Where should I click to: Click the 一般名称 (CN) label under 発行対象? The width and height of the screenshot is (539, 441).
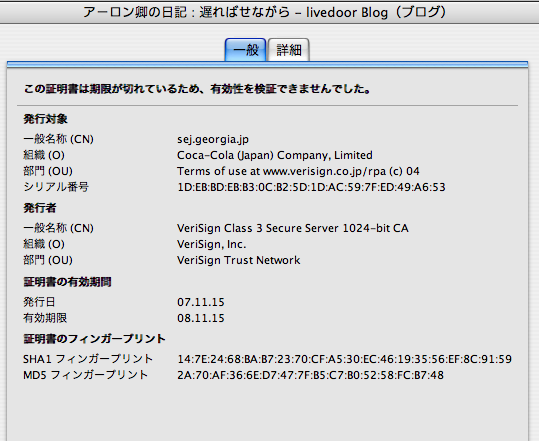pyautogui.click(x=58, y=139)
